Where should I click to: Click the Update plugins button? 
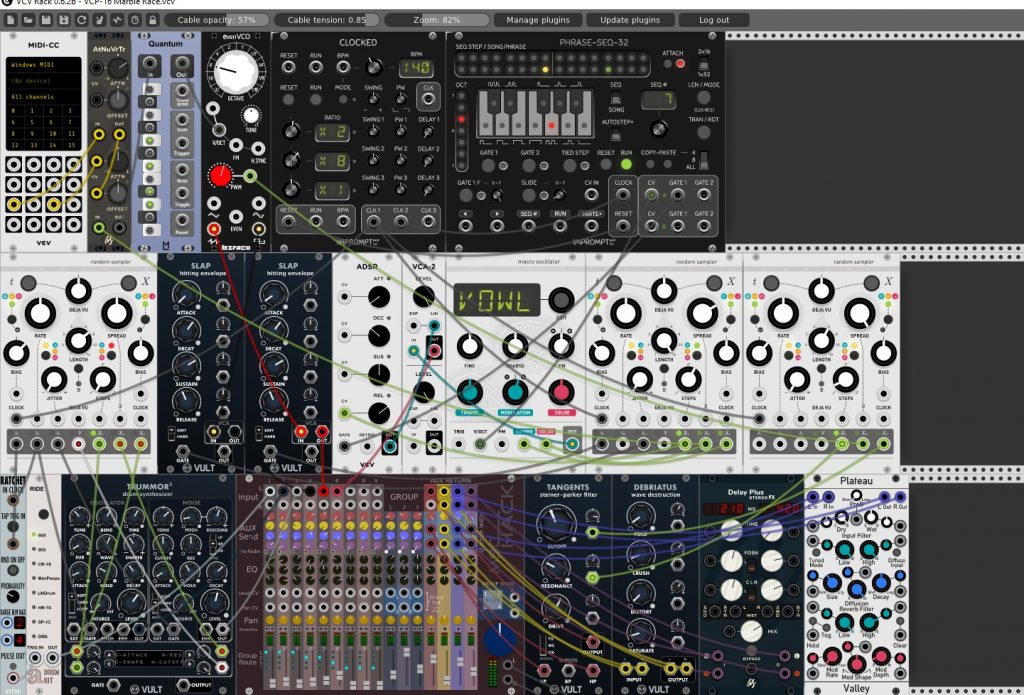coord(630,20)
